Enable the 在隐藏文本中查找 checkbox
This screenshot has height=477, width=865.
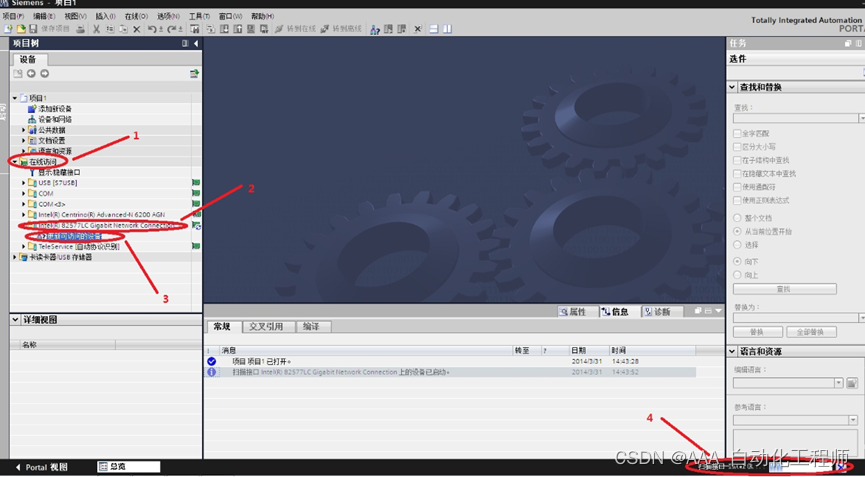tap(737, 173)
